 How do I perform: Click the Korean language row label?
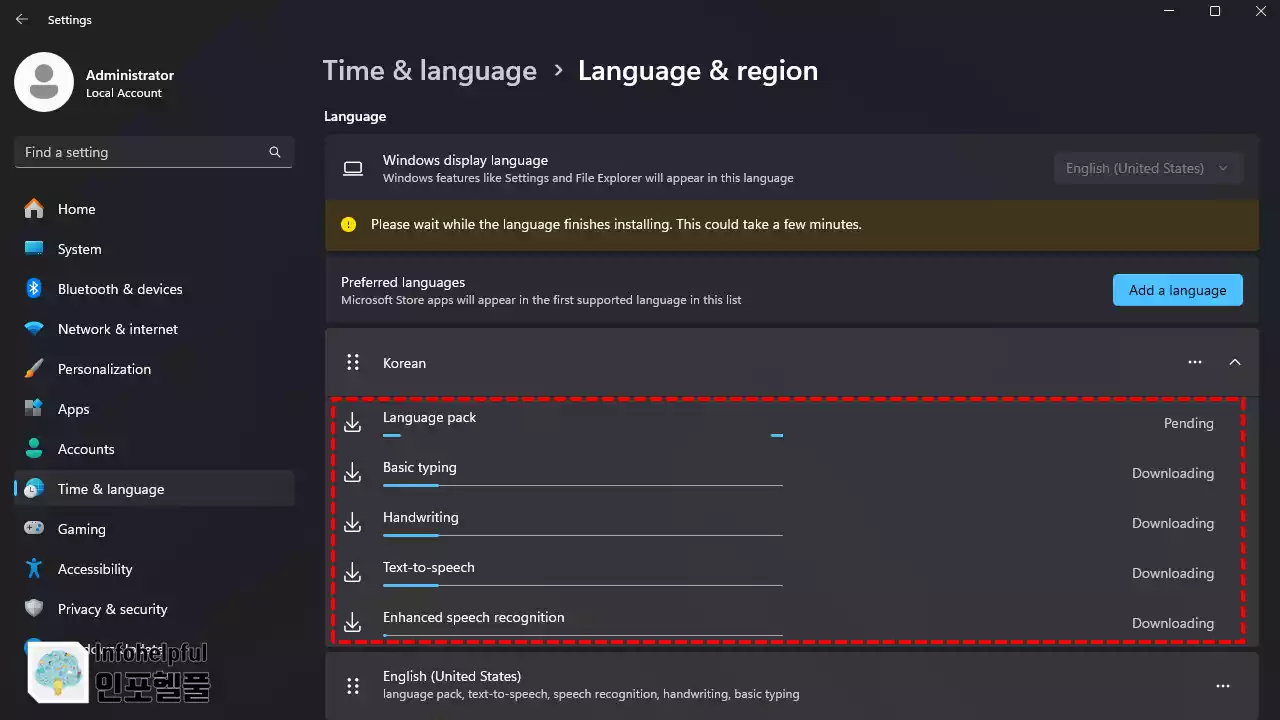(x=404, y=363)
